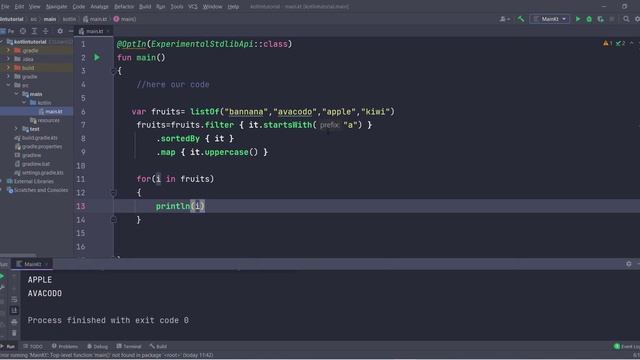The height and width of the screenshot is (360, 640).
Task: Open TODO tool window tab
Action: 33,347
